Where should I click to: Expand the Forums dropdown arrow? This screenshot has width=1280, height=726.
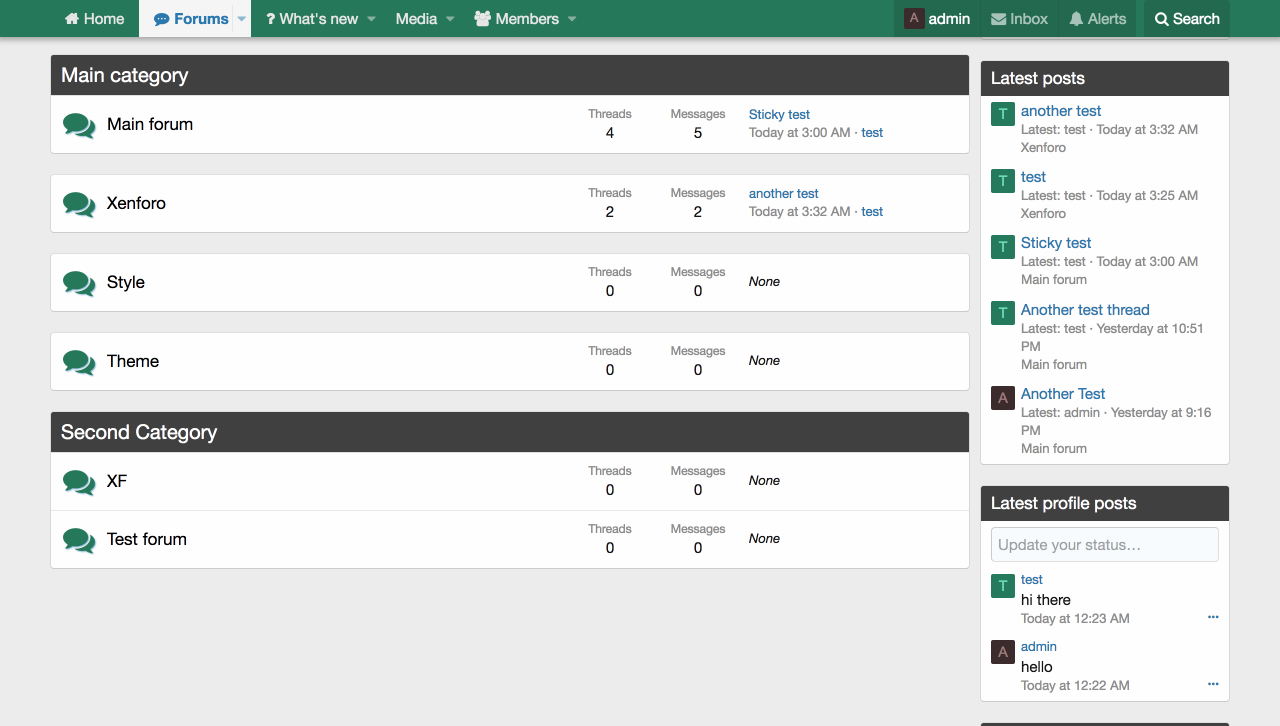(x=241, y=19)
